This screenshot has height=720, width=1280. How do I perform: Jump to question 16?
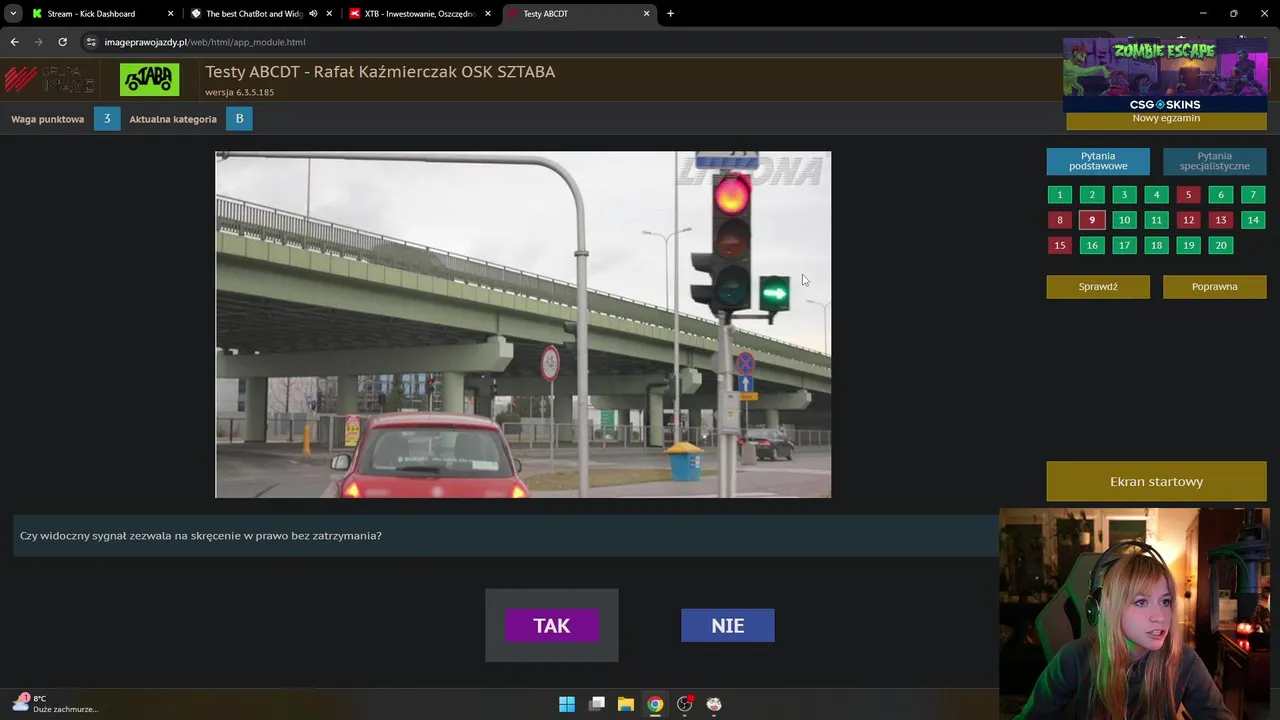pos(1092,245)
